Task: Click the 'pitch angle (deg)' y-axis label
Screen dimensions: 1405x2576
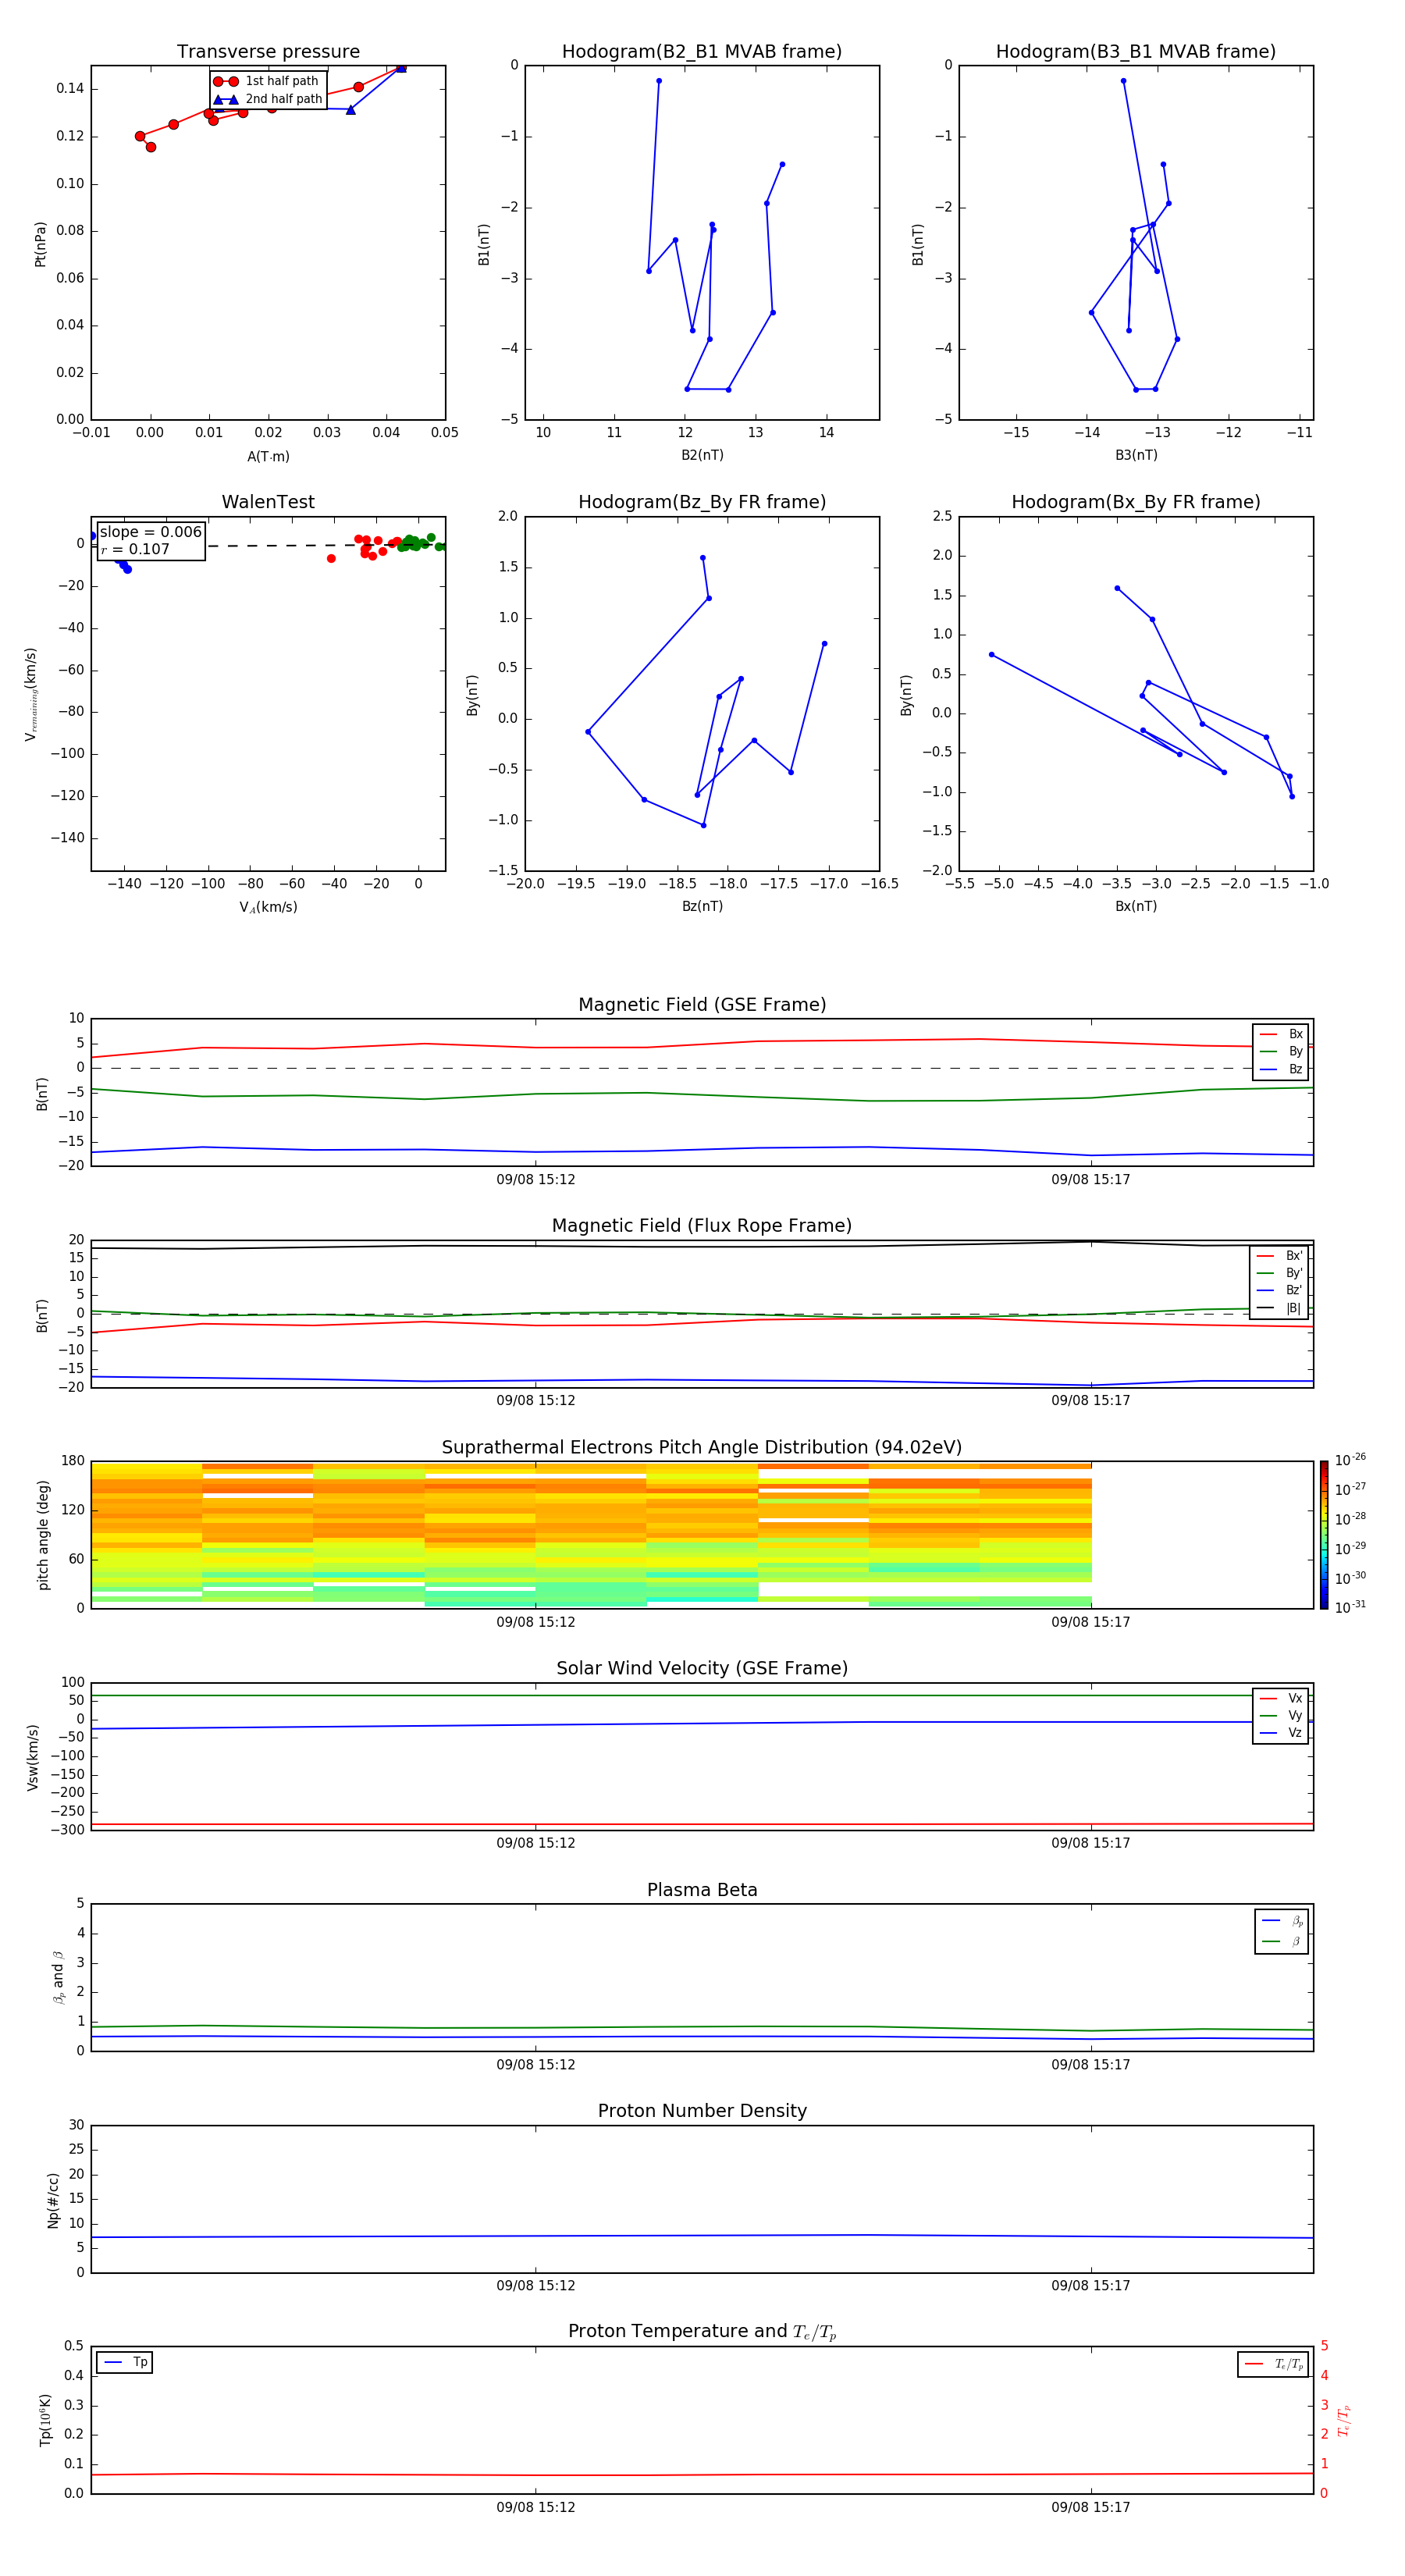Action: (43, 1535)
